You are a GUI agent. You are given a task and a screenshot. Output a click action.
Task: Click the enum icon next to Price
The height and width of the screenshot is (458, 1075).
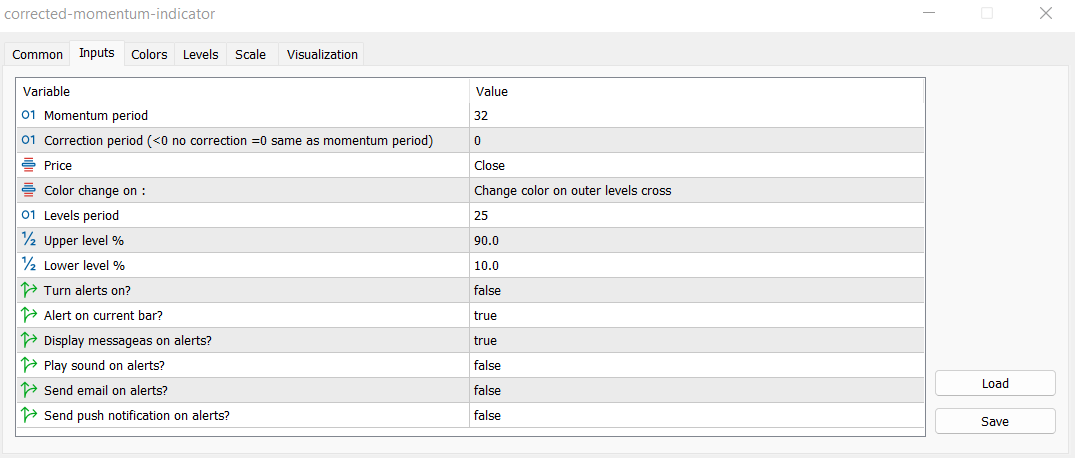coord(28,166)
